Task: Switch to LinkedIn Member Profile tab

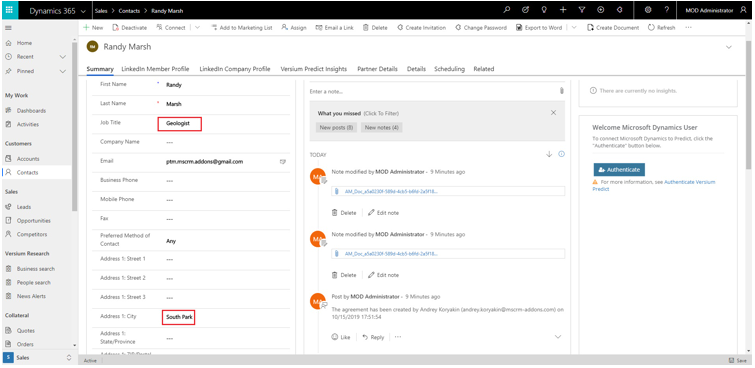Action: [x=155, y=69]
